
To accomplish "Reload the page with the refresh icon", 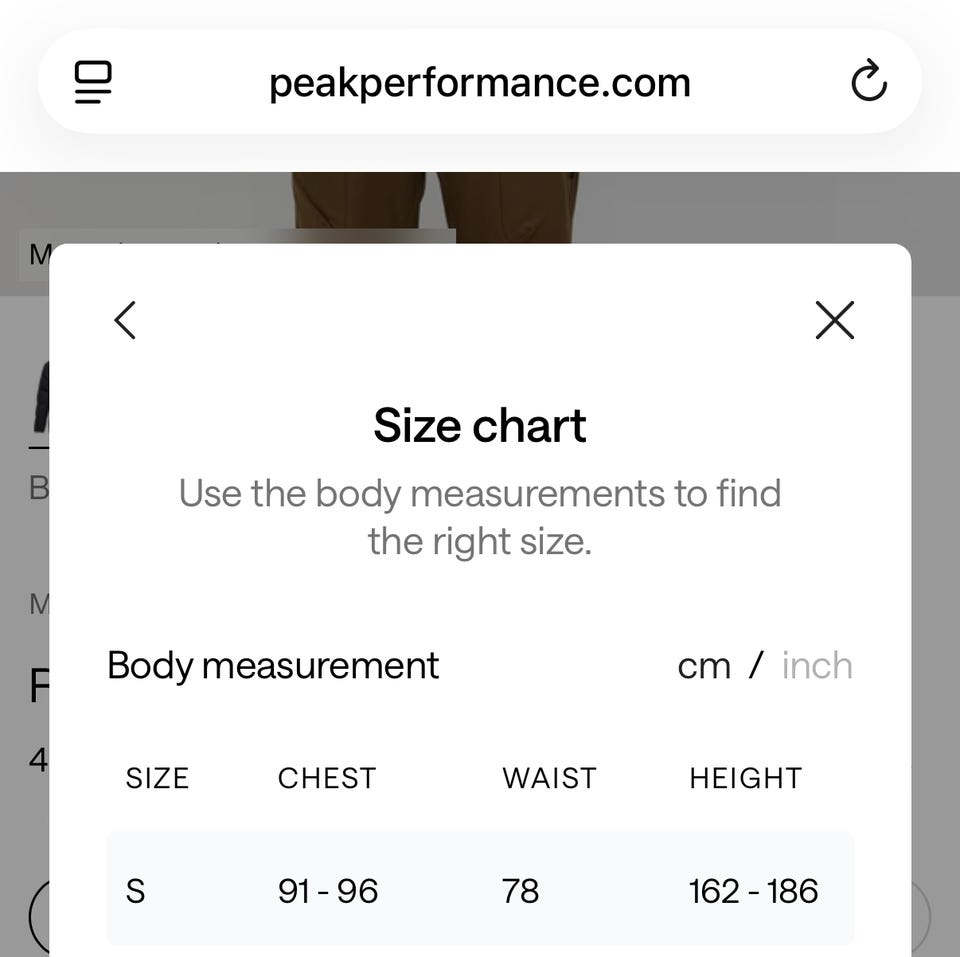I will tap(868, 82).
